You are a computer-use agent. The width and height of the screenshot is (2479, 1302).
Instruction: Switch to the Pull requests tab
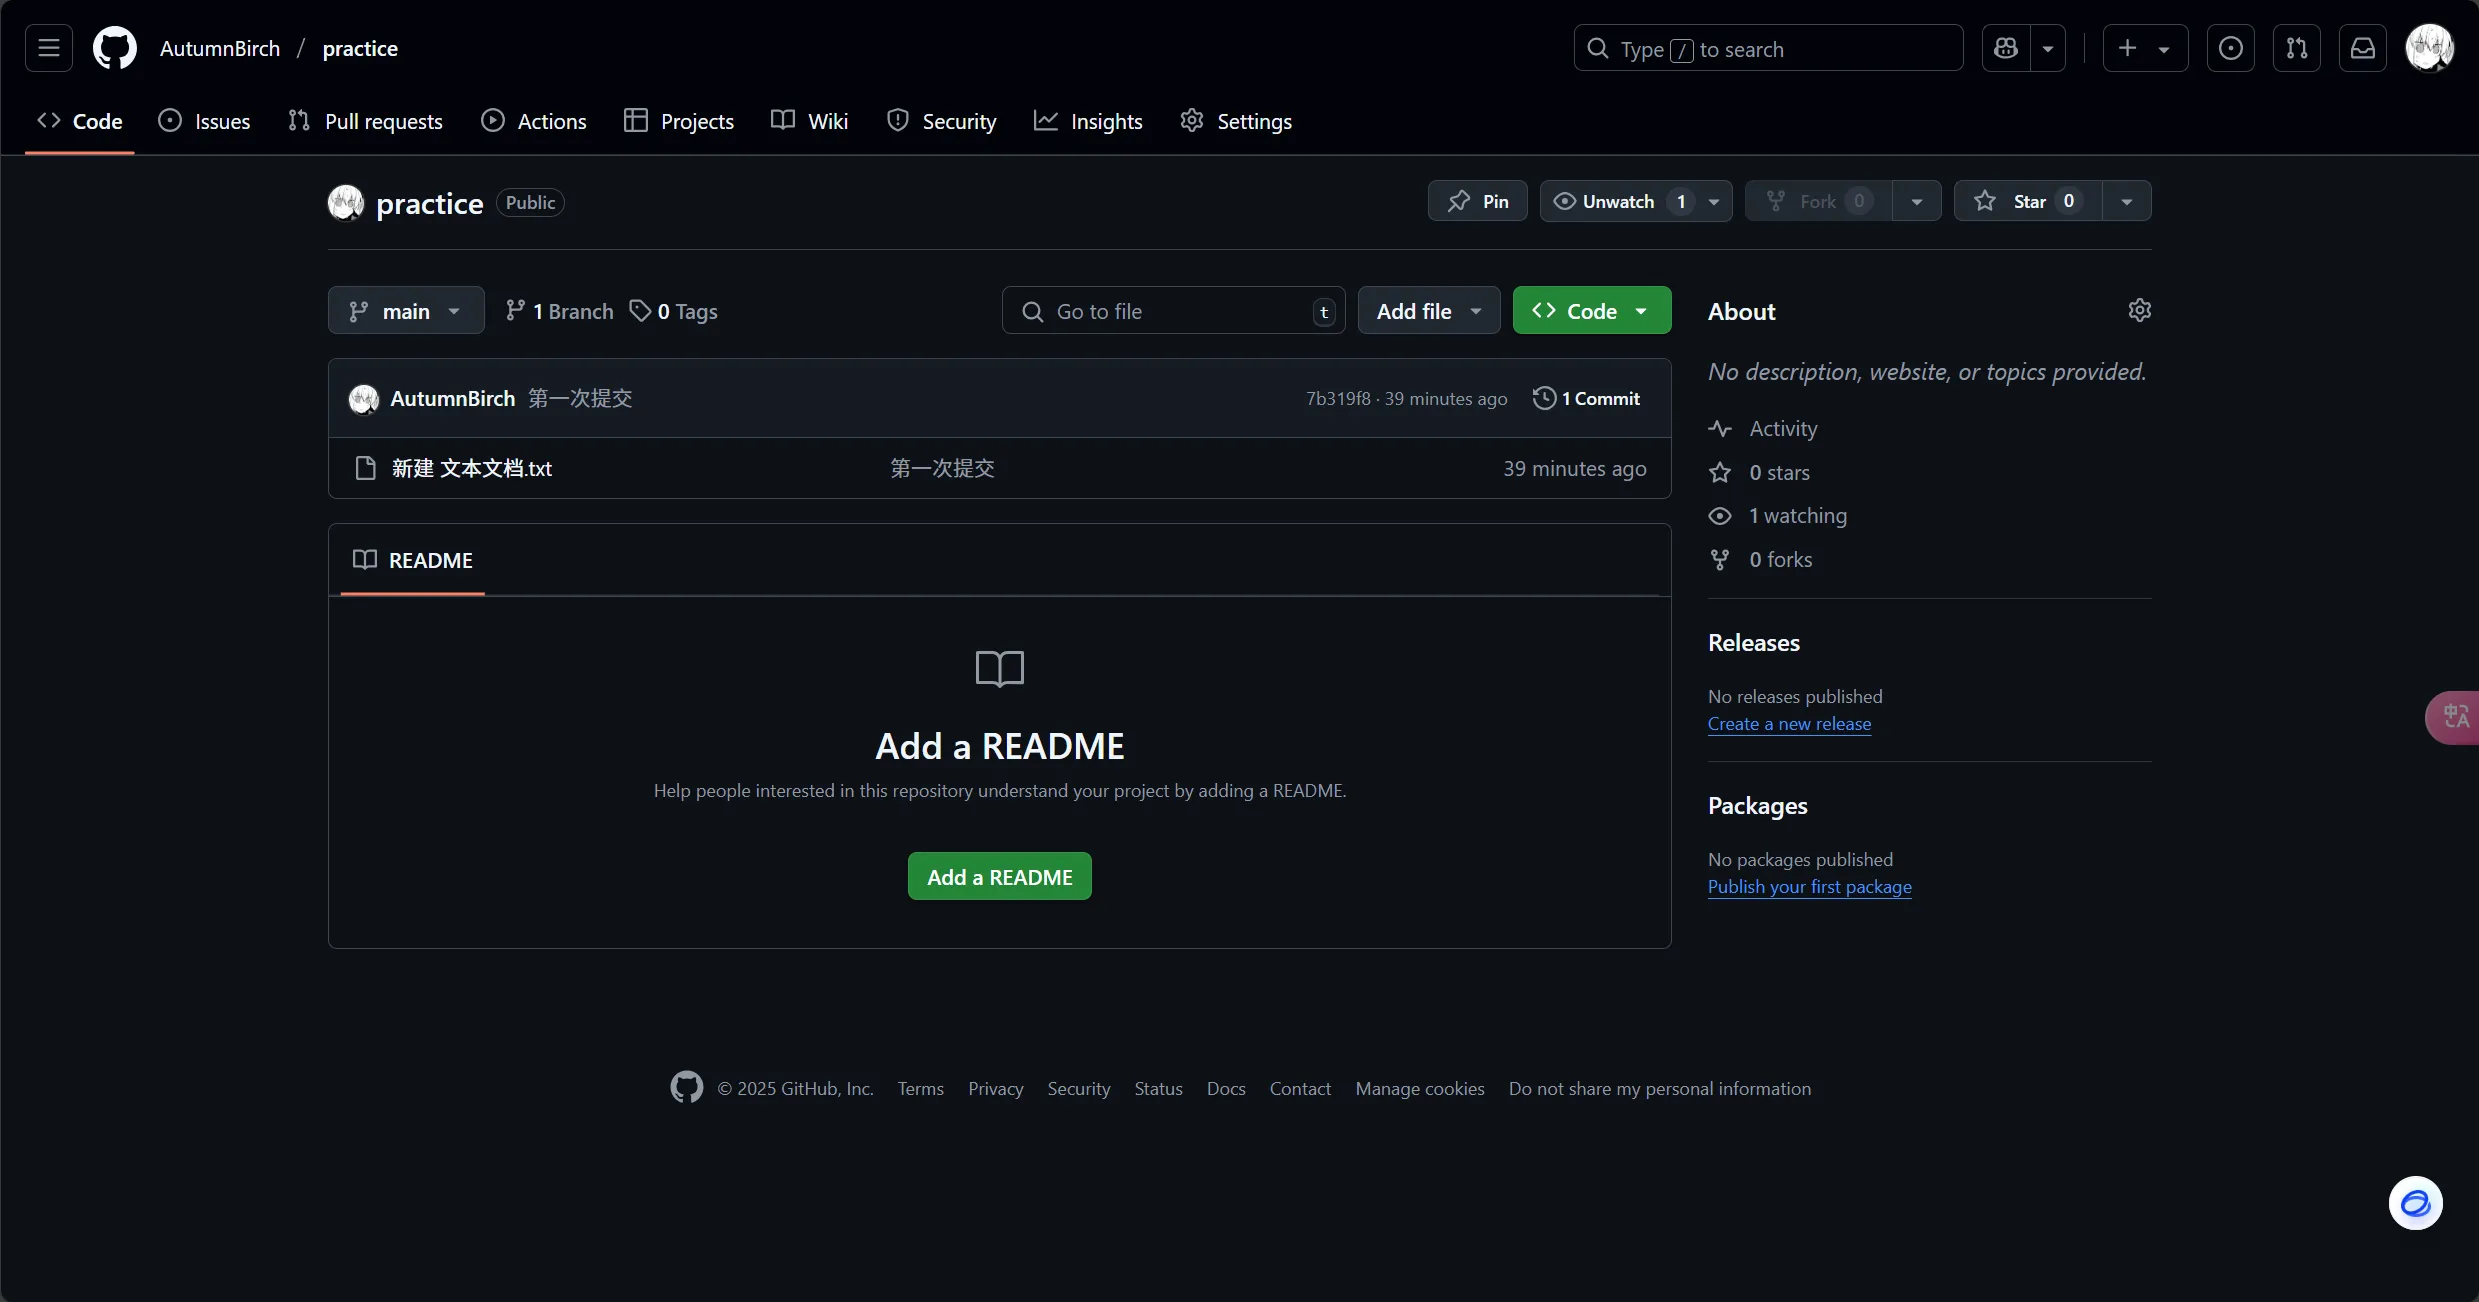(x=365, y=121)
